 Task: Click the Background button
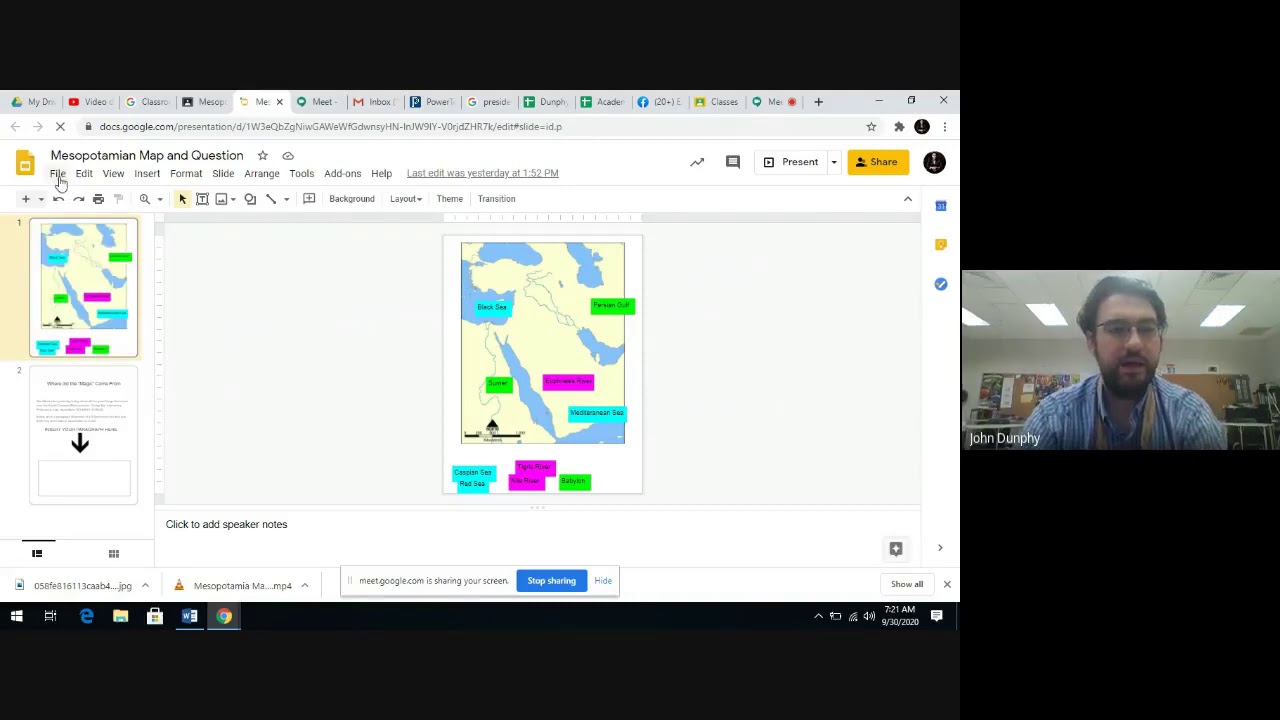coord(352,199)
